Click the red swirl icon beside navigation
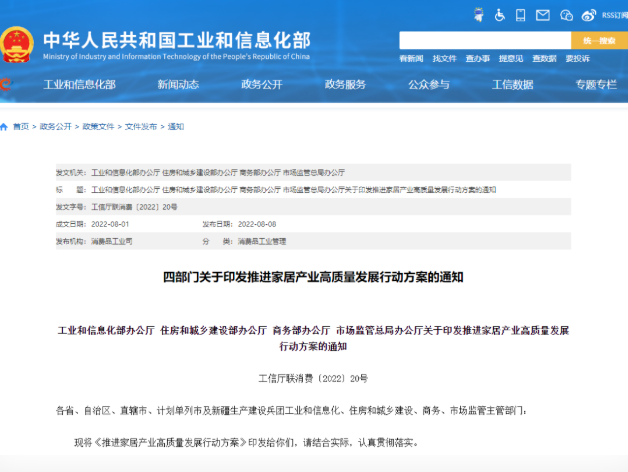The image size is (628, 472). click(6, 85)
